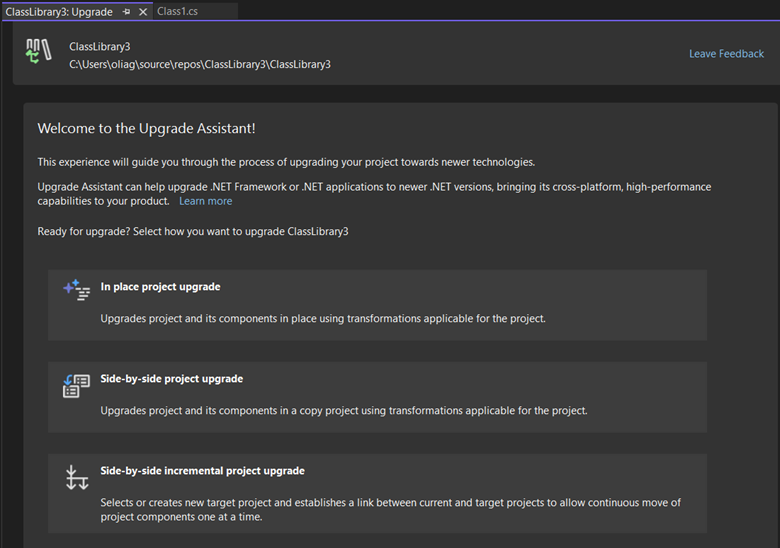Click the Side-by-side project upgrade icon
The height and width of the screenshot is (548, 780).
point(76,385)
